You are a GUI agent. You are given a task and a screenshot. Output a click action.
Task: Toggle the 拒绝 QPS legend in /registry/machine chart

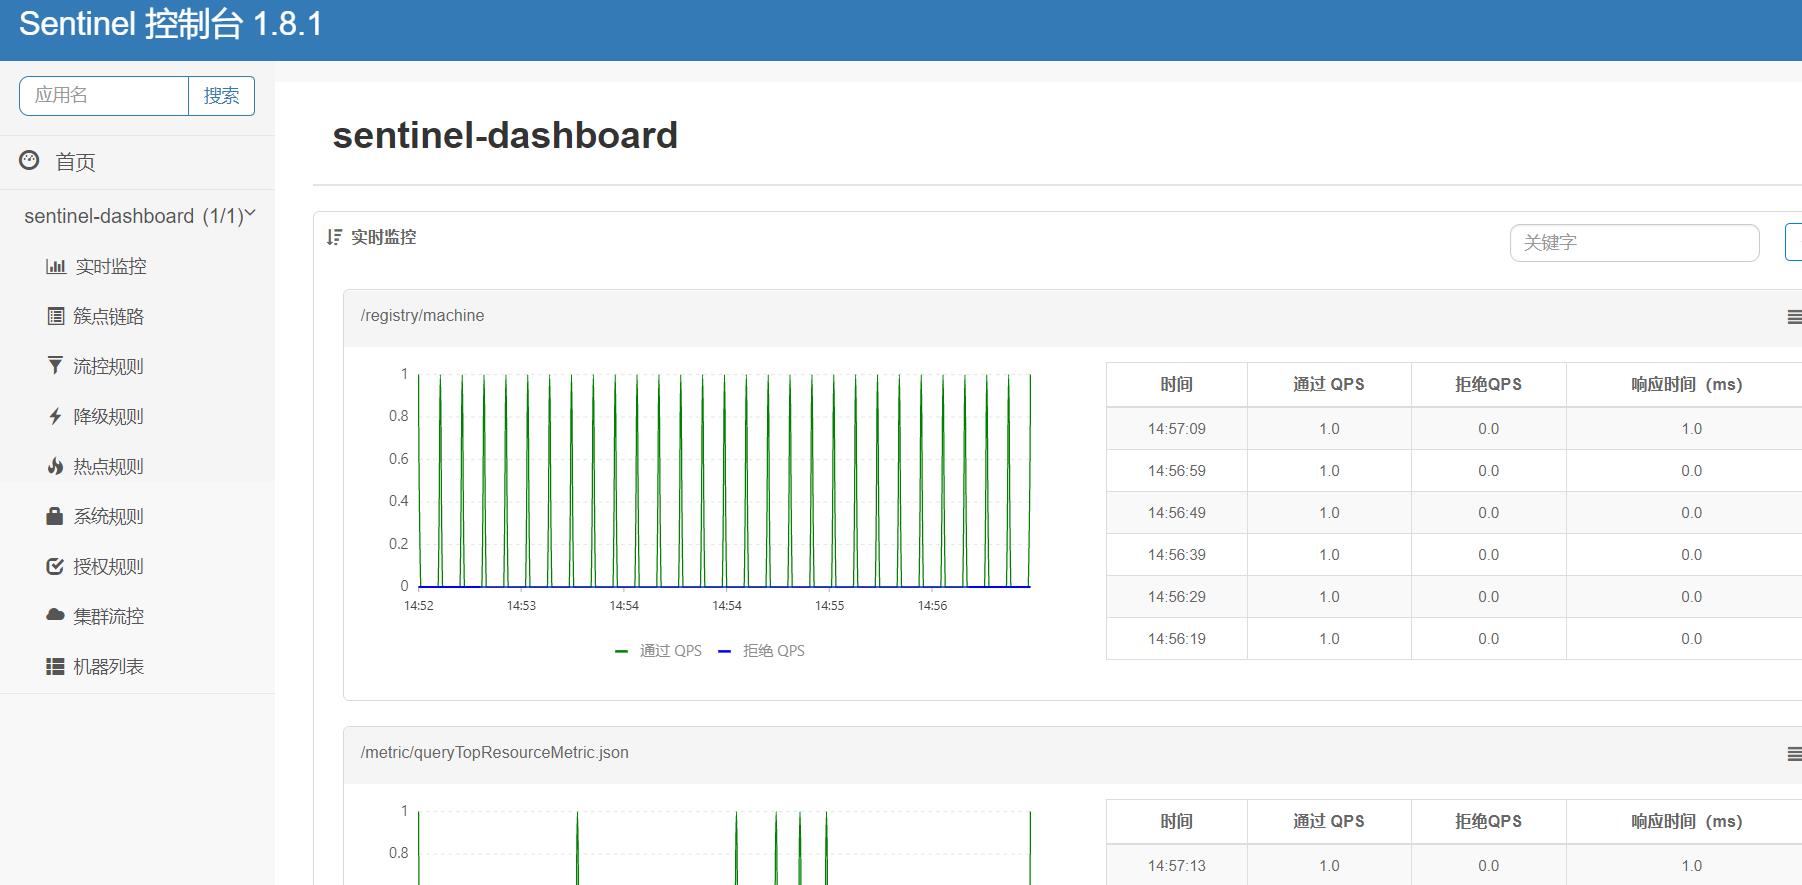[x=762, y=650]
